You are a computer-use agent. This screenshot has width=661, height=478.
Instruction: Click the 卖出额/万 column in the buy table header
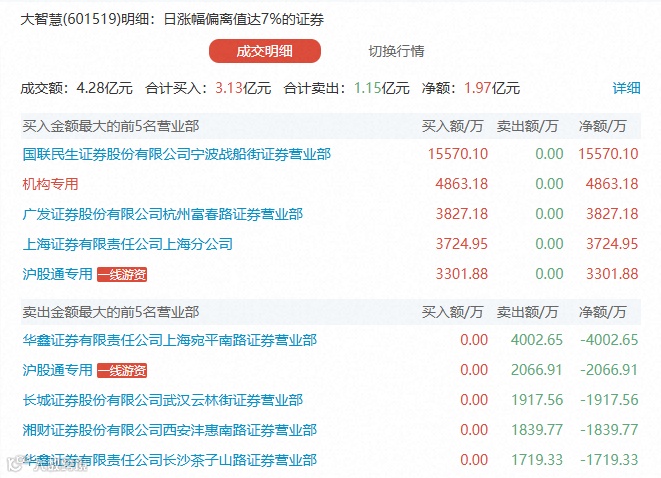coord(527,126)
